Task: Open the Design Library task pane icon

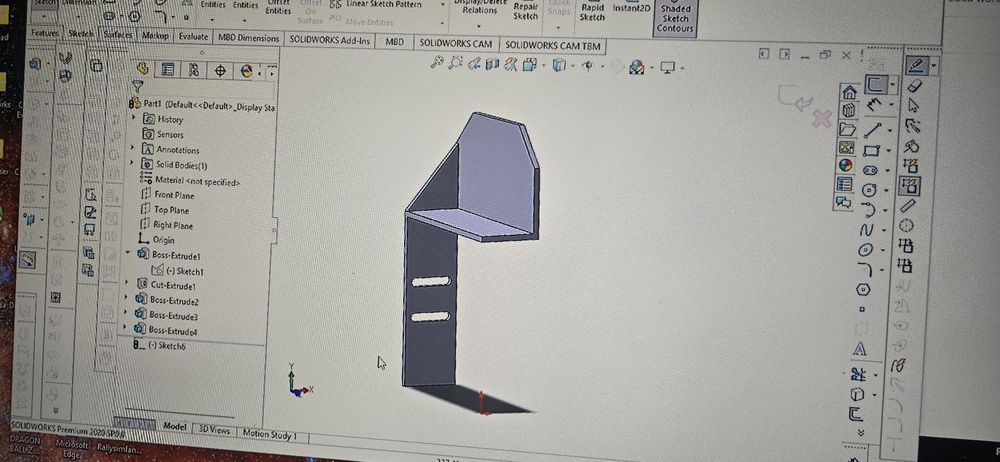Action: tap(848, 110)
